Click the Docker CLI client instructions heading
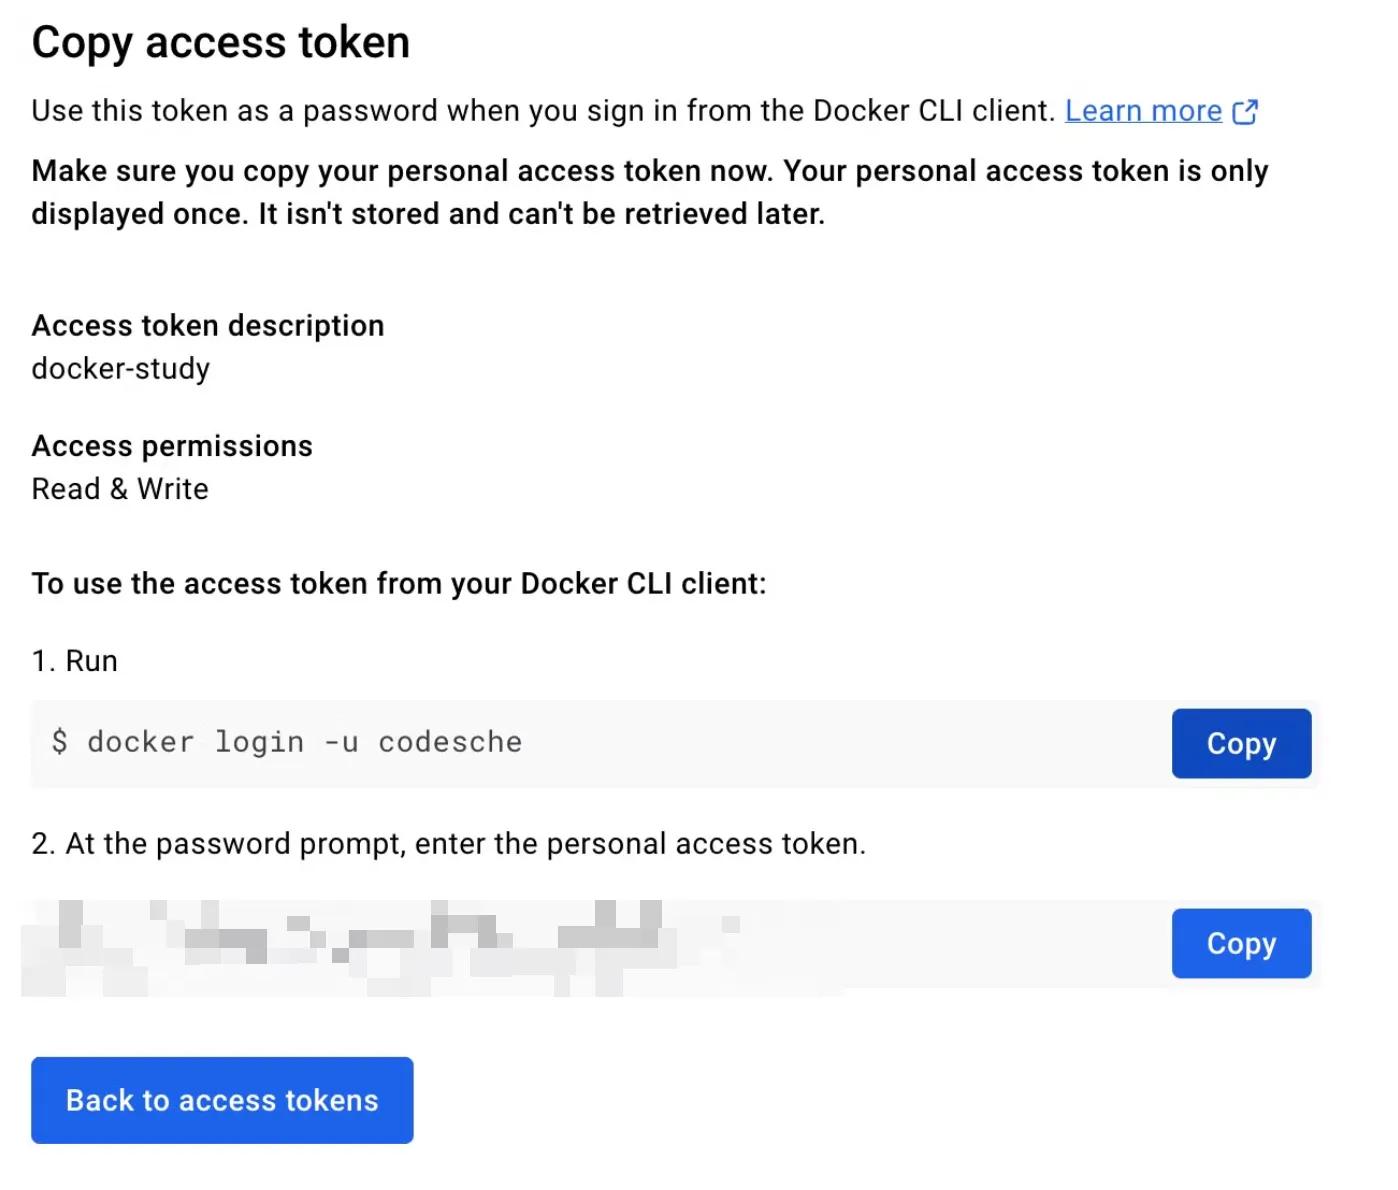Screen dimensions: 1398x1190 399,584
